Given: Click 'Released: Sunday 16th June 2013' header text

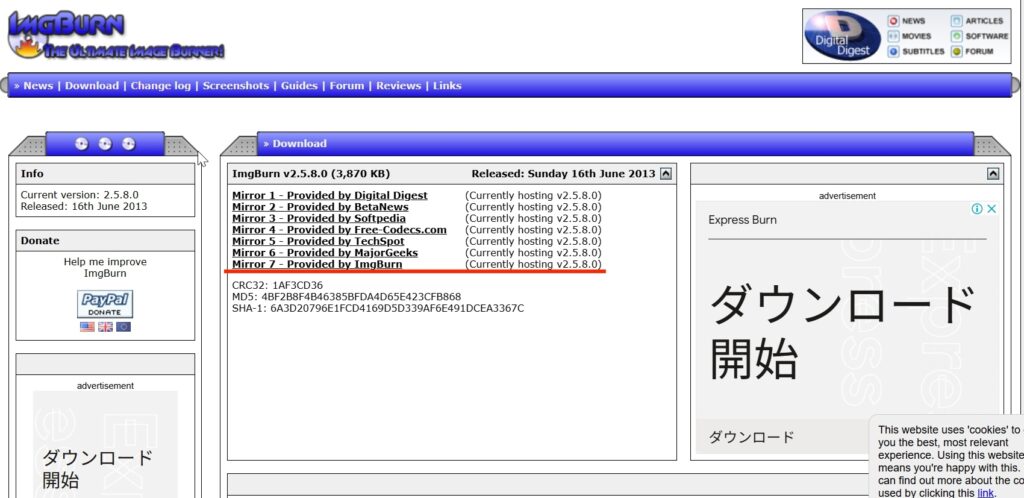Looking at the screenshot, I should (563, 174).
